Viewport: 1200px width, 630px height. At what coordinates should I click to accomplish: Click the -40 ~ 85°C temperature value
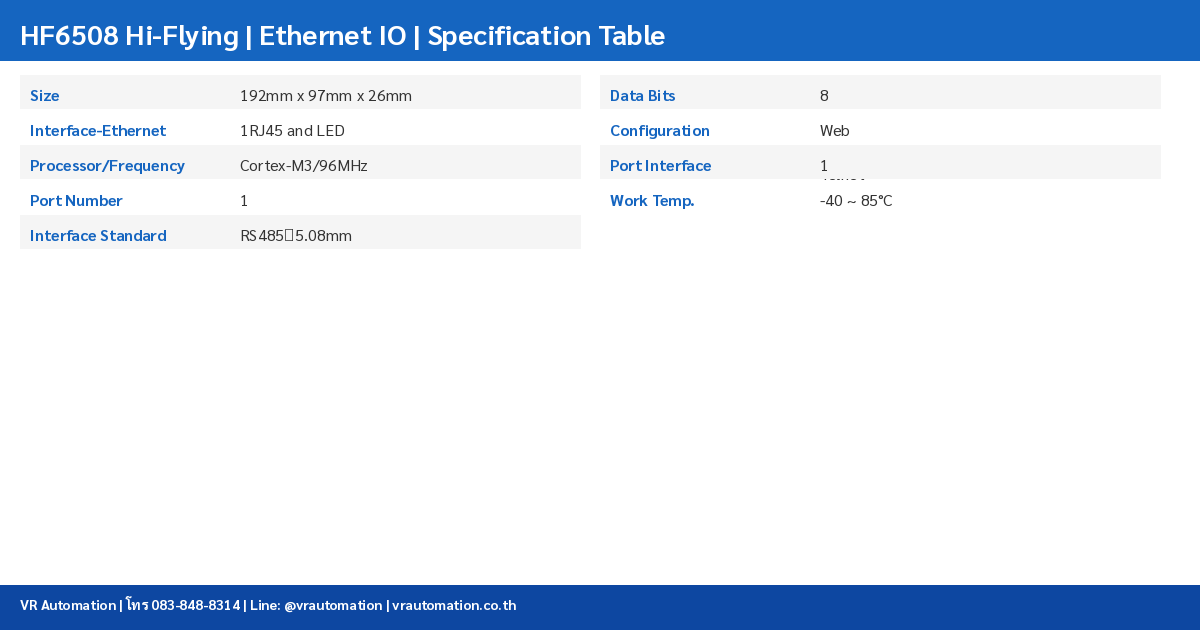pos(856,201)
